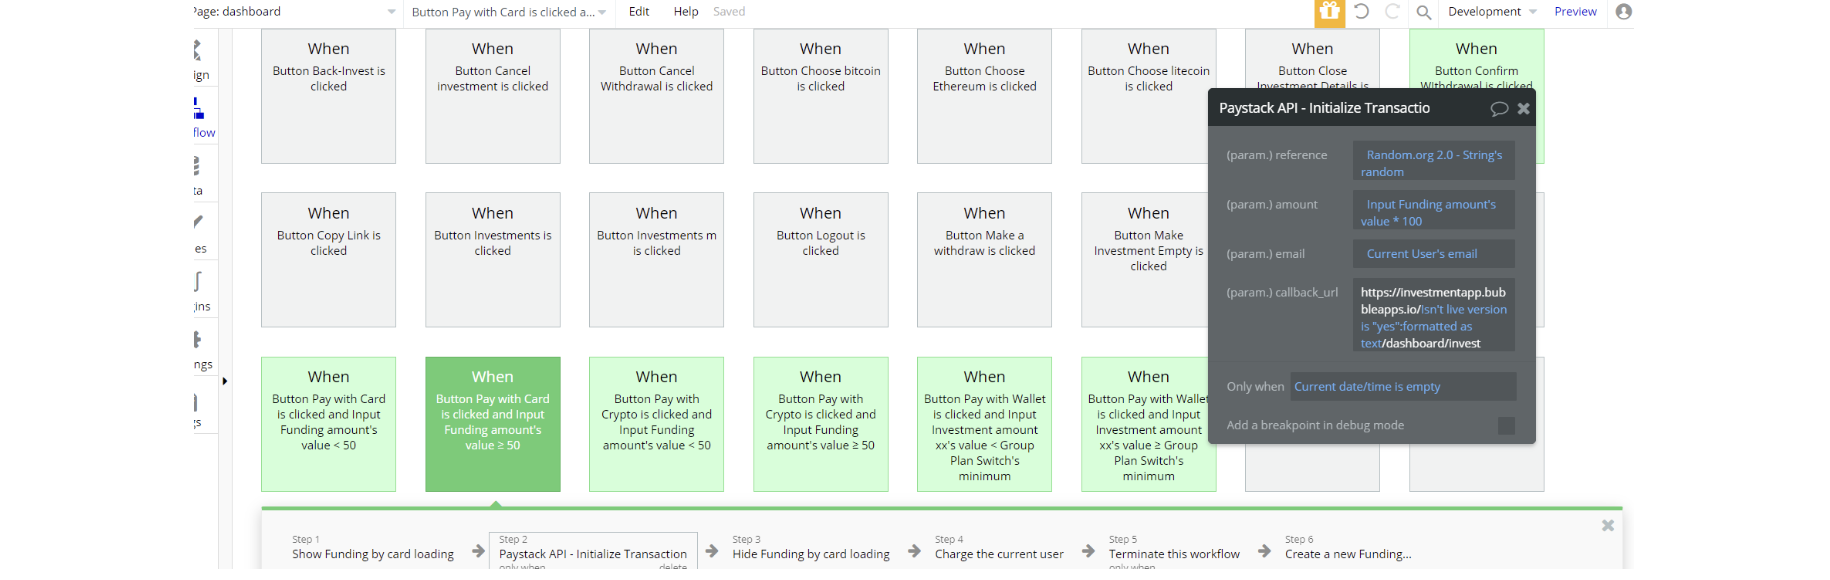Expand the Page: dashboard dropdown
The image size is (1830, 580).
[391, 12]
